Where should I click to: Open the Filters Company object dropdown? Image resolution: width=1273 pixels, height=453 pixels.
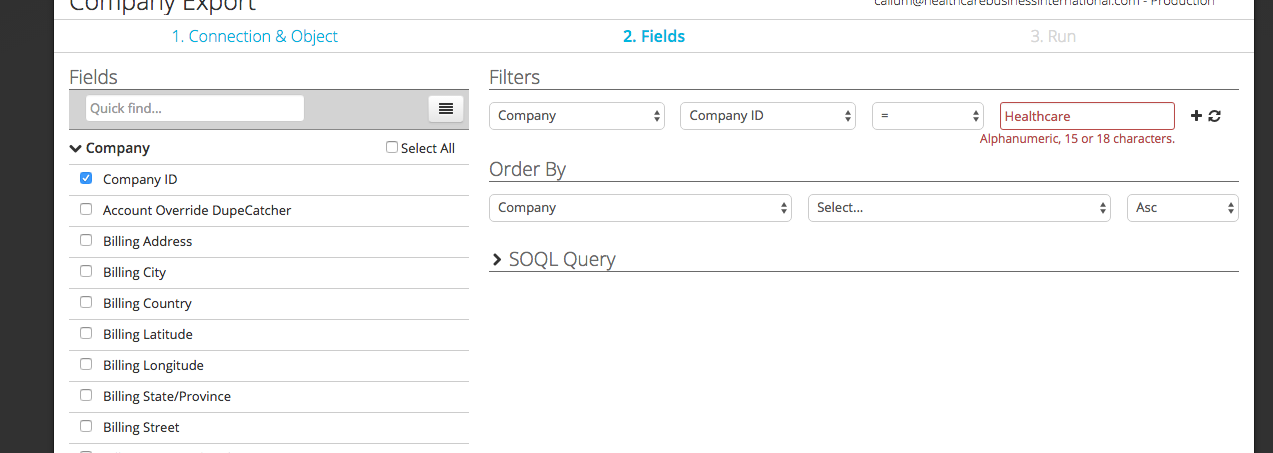pyautogui.click(x=576, y=116)
